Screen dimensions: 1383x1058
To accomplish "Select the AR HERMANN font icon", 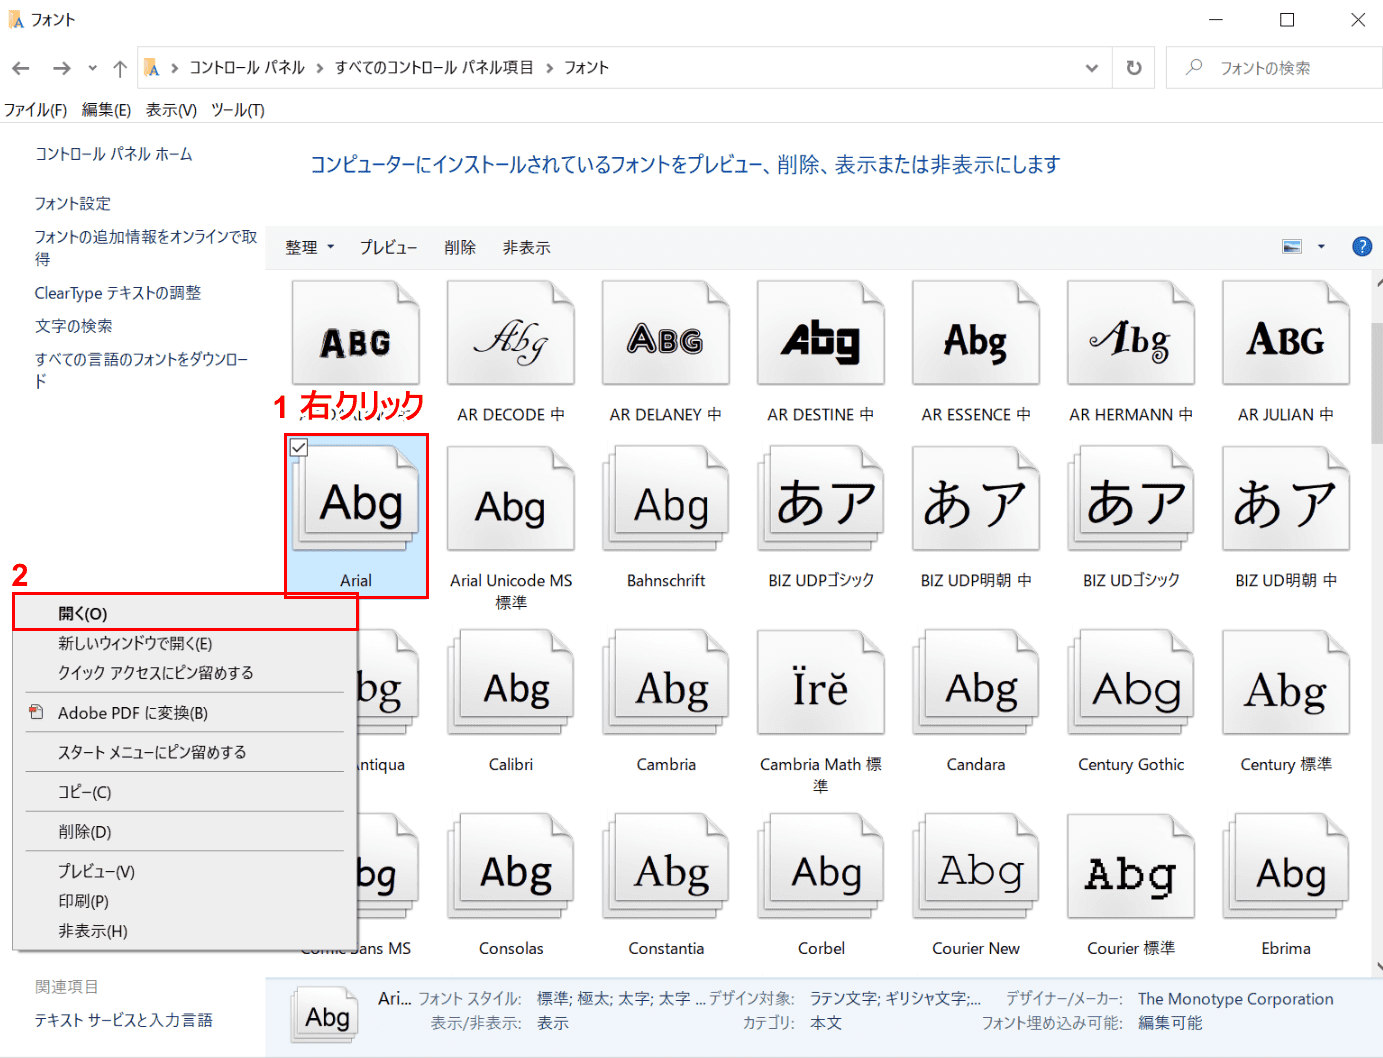I will pyautogui.click(x=1131, y=333).
